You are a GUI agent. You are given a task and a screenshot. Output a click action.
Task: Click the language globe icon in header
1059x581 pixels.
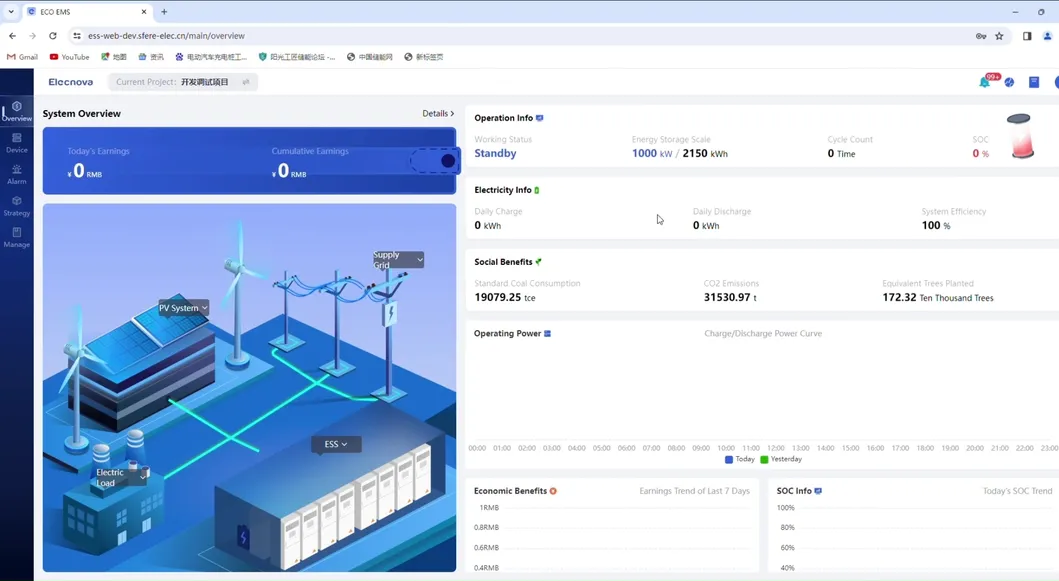1008,82
